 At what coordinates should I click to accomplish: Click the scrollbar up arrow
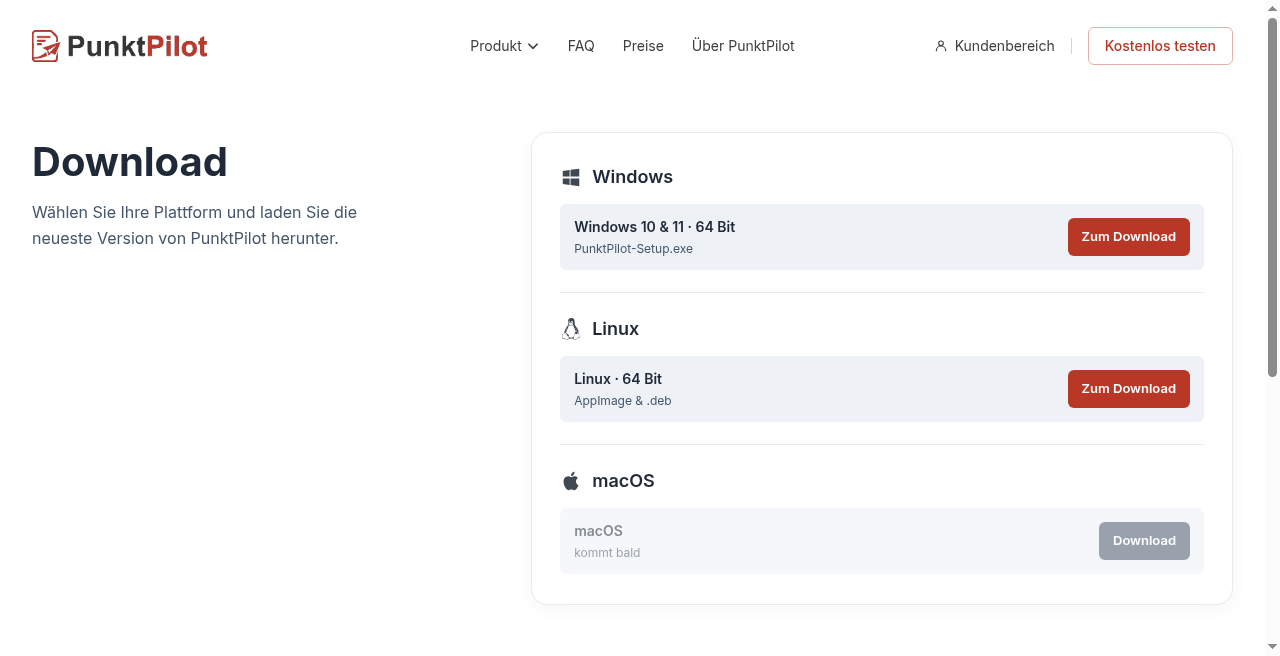[x=1273, y=8]
